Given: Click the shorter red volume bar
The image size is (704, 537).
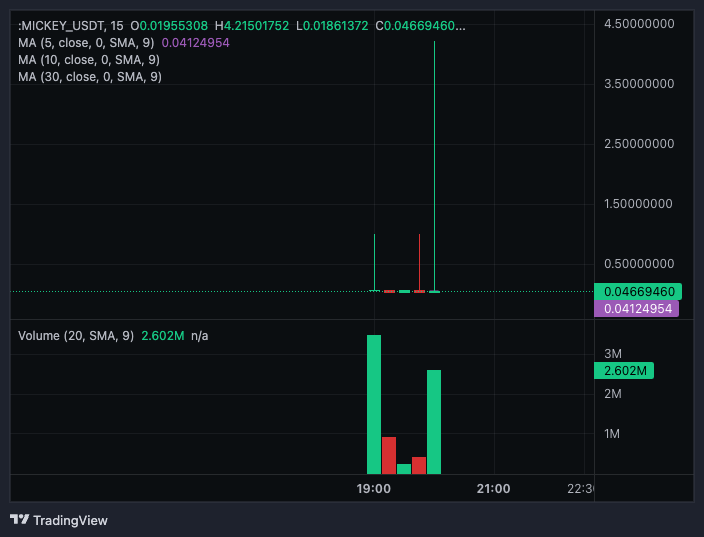Looking at the screenshot, I should pyautogui.click(x=419, y=465).
